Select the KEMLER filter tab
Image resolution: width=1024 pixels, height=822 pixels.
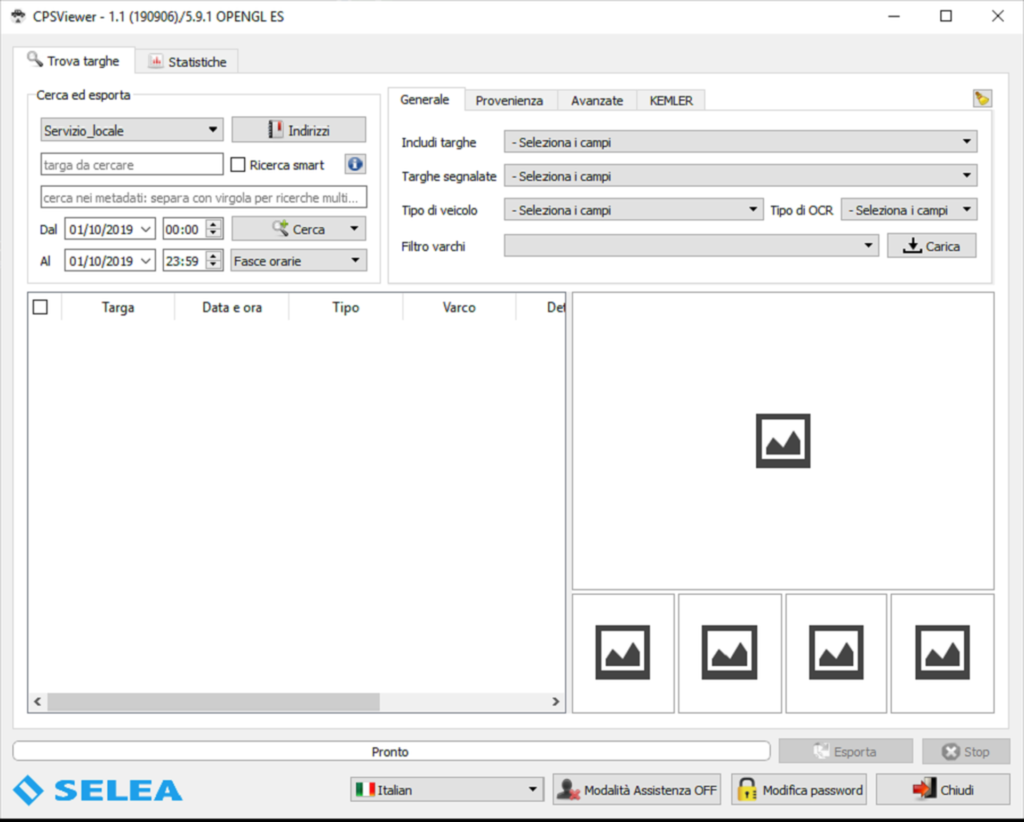(x=671, y=101)
